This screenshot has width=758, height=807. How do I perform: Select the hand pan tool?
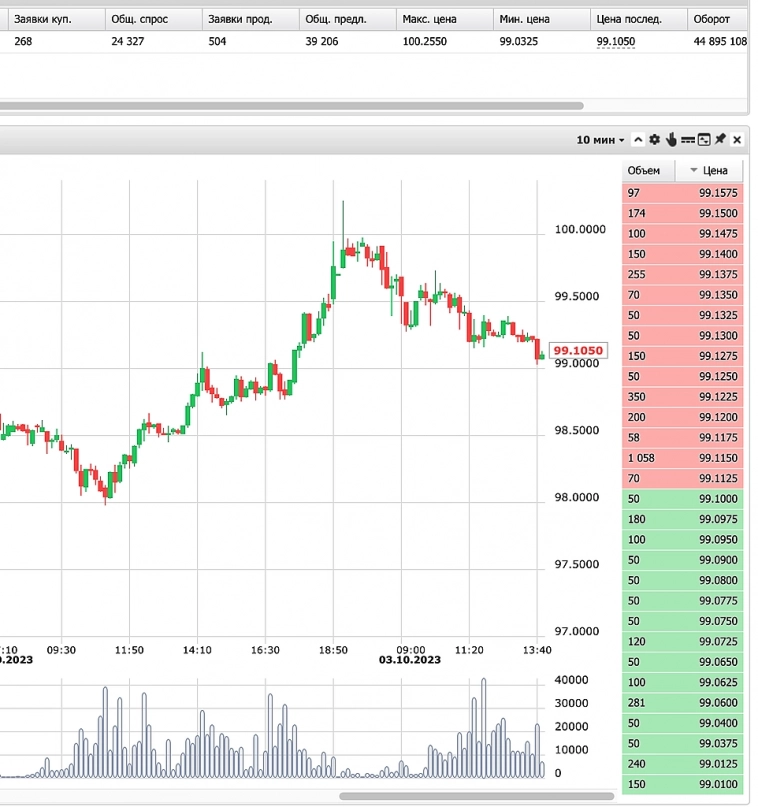[671, 140]
